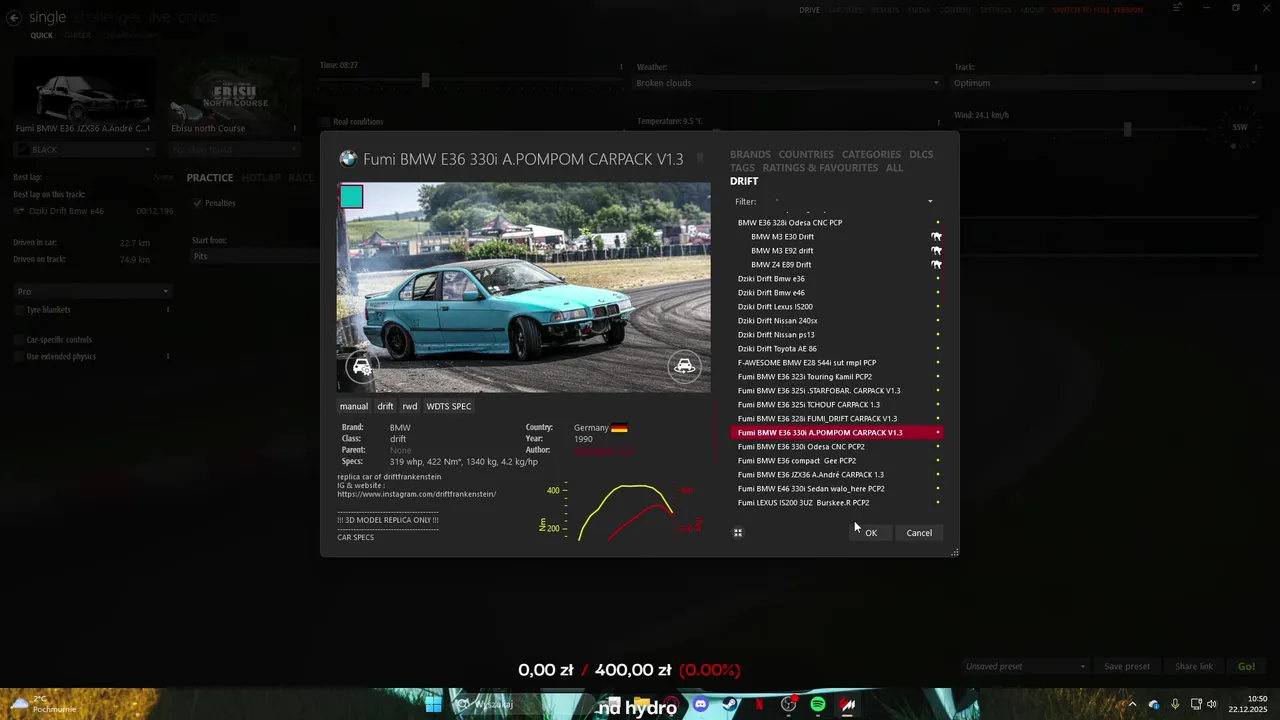Click the horse icon on BMW M3 E92 drift row
Image resolution: width=1280 pixels, height=720 pixels.
[936, 251]
